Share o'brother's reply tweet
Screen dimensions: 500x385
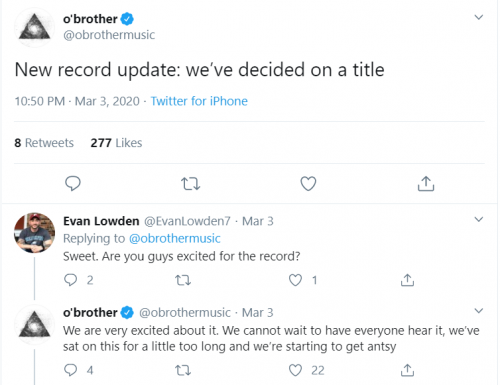pos(407,370)
